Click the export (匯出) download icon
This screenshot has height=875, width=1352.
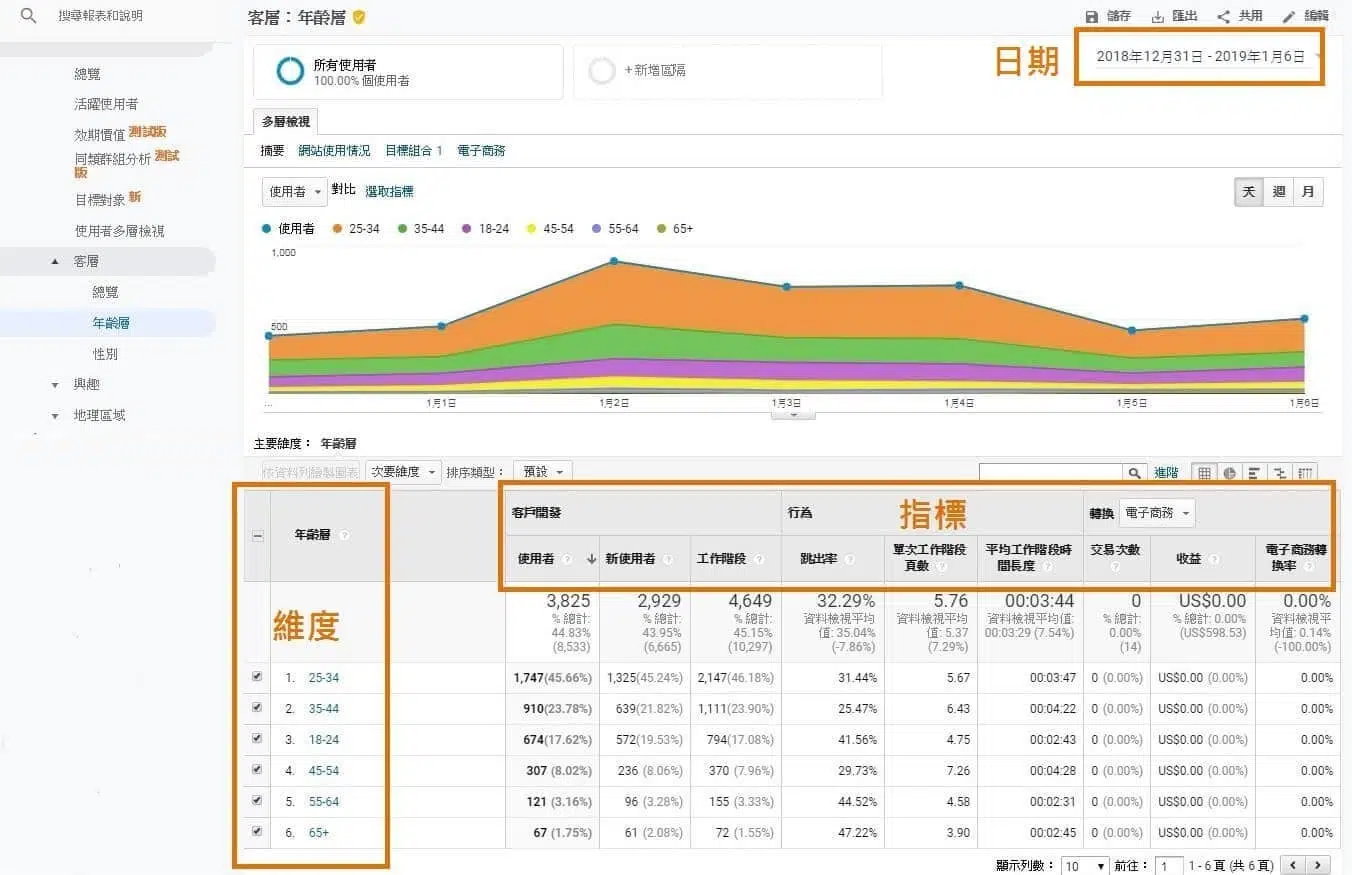tap(1158, 17)
